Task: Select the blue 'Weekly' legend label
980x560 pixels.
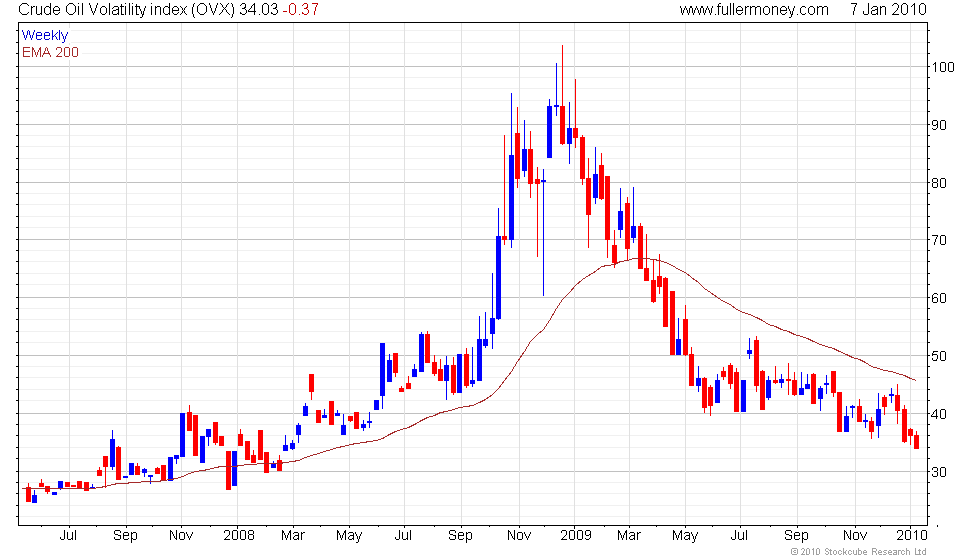Action: (44, 36)
